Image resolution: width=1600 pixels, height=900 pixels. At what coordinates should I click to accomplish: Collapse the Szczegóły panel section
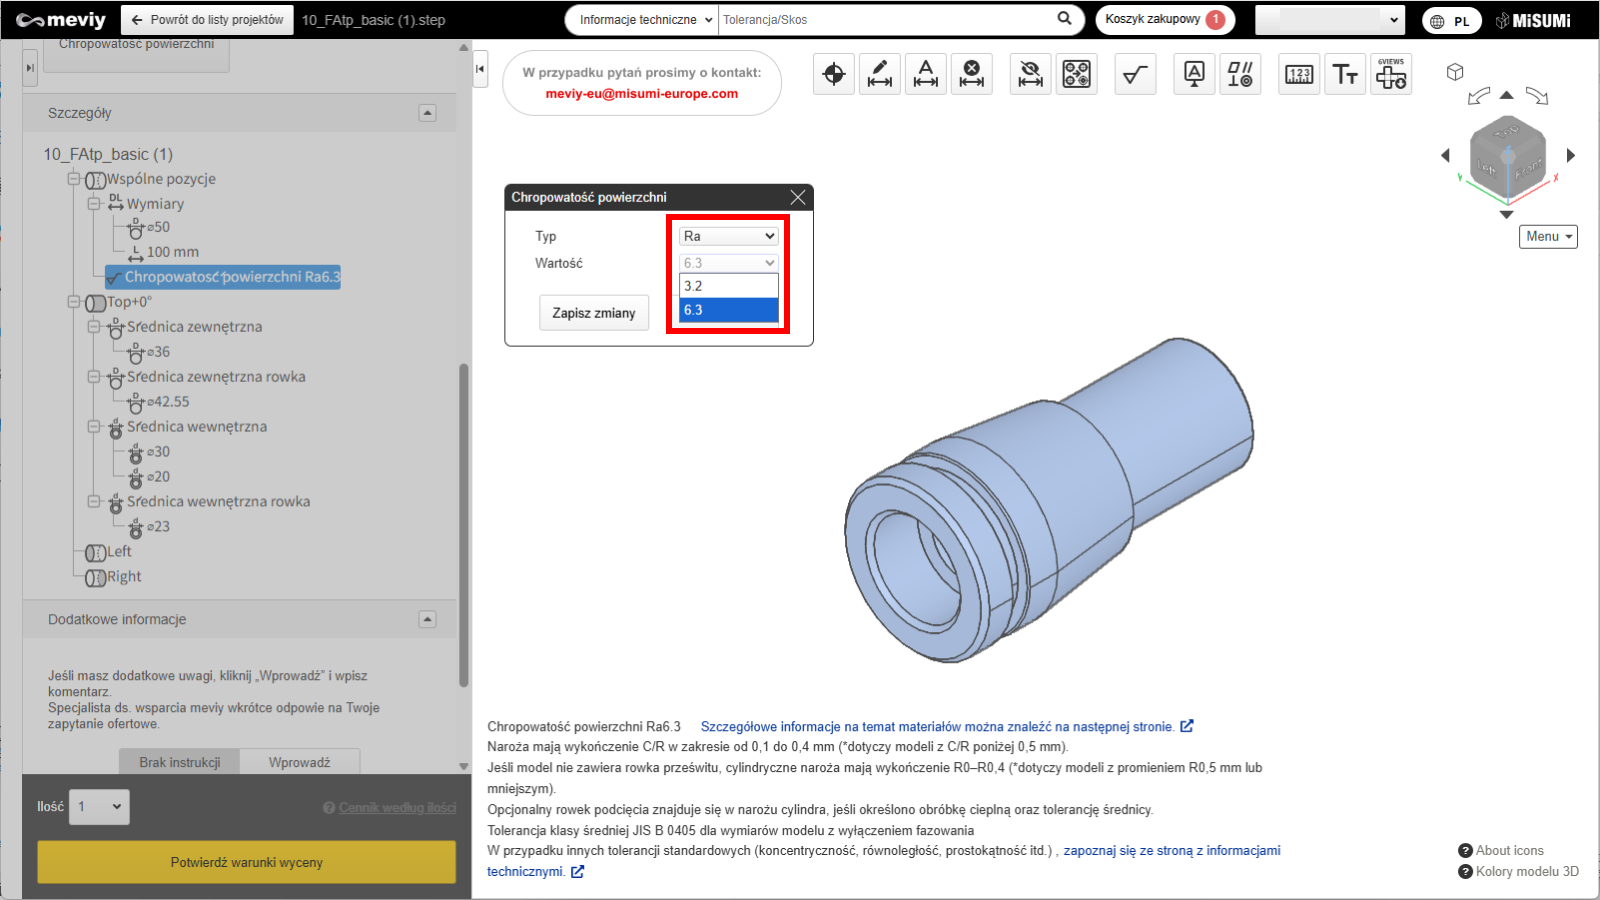tap(427, 113)
